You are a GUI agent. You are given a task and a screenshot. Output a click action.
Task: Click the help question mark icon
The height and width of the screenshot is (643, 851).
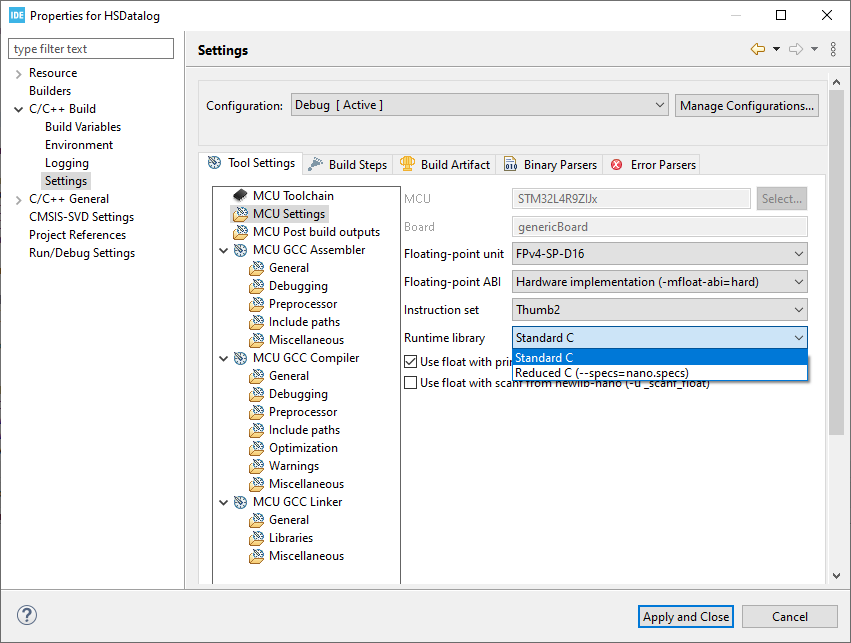tap(27, 615)
